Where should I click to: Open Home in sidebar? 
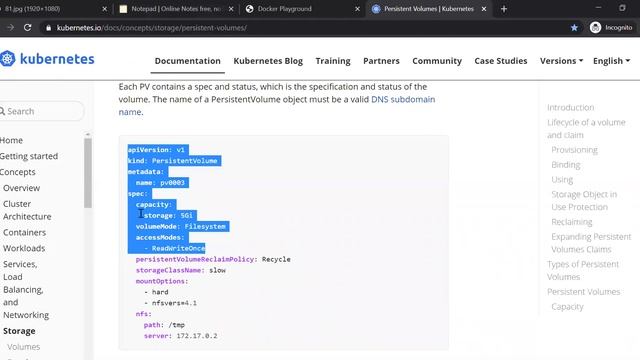pyautogui.click(x=11, y=140)
